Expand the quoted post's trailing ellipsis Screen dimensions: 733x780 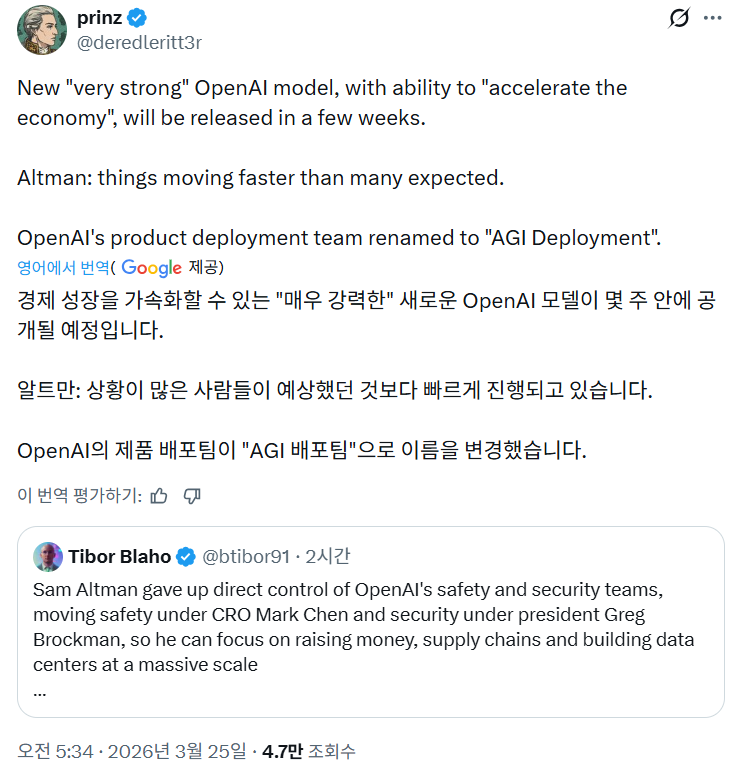coord(40,691)
